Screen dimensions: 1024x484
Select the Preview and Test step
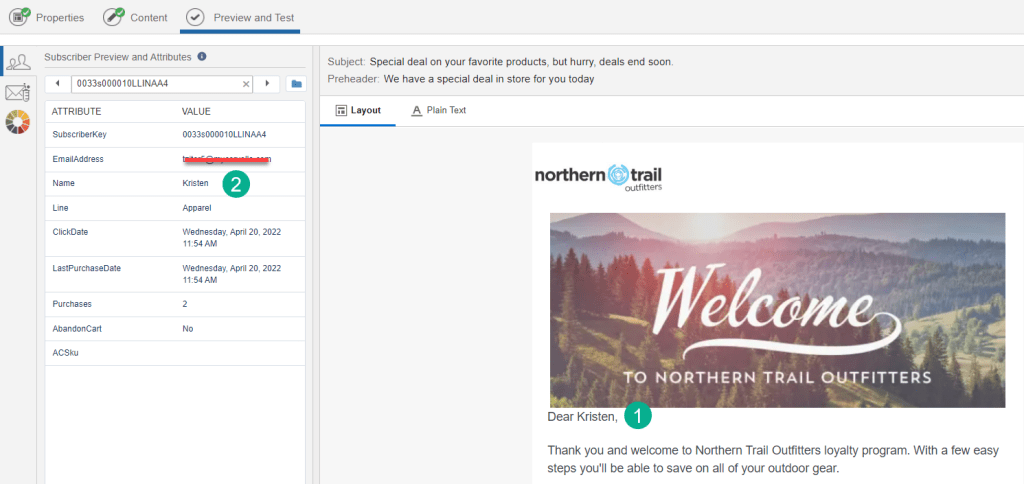click(x=240, y=17)
